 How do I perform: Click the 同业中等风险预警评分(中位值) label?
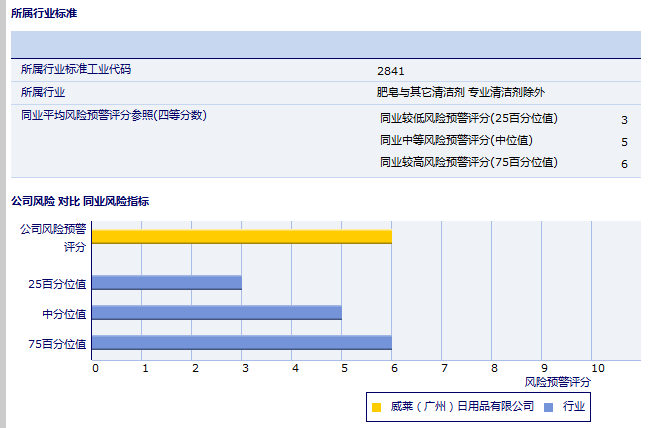point(456,141)
